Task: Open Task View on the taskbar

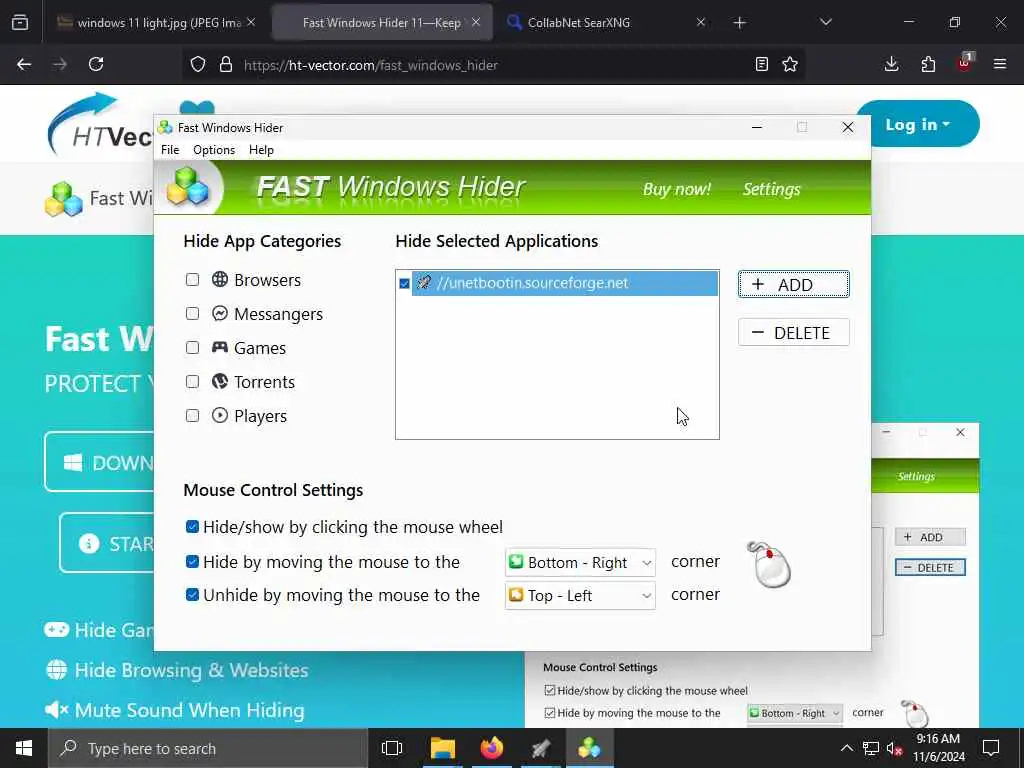Action: point(392,748)
